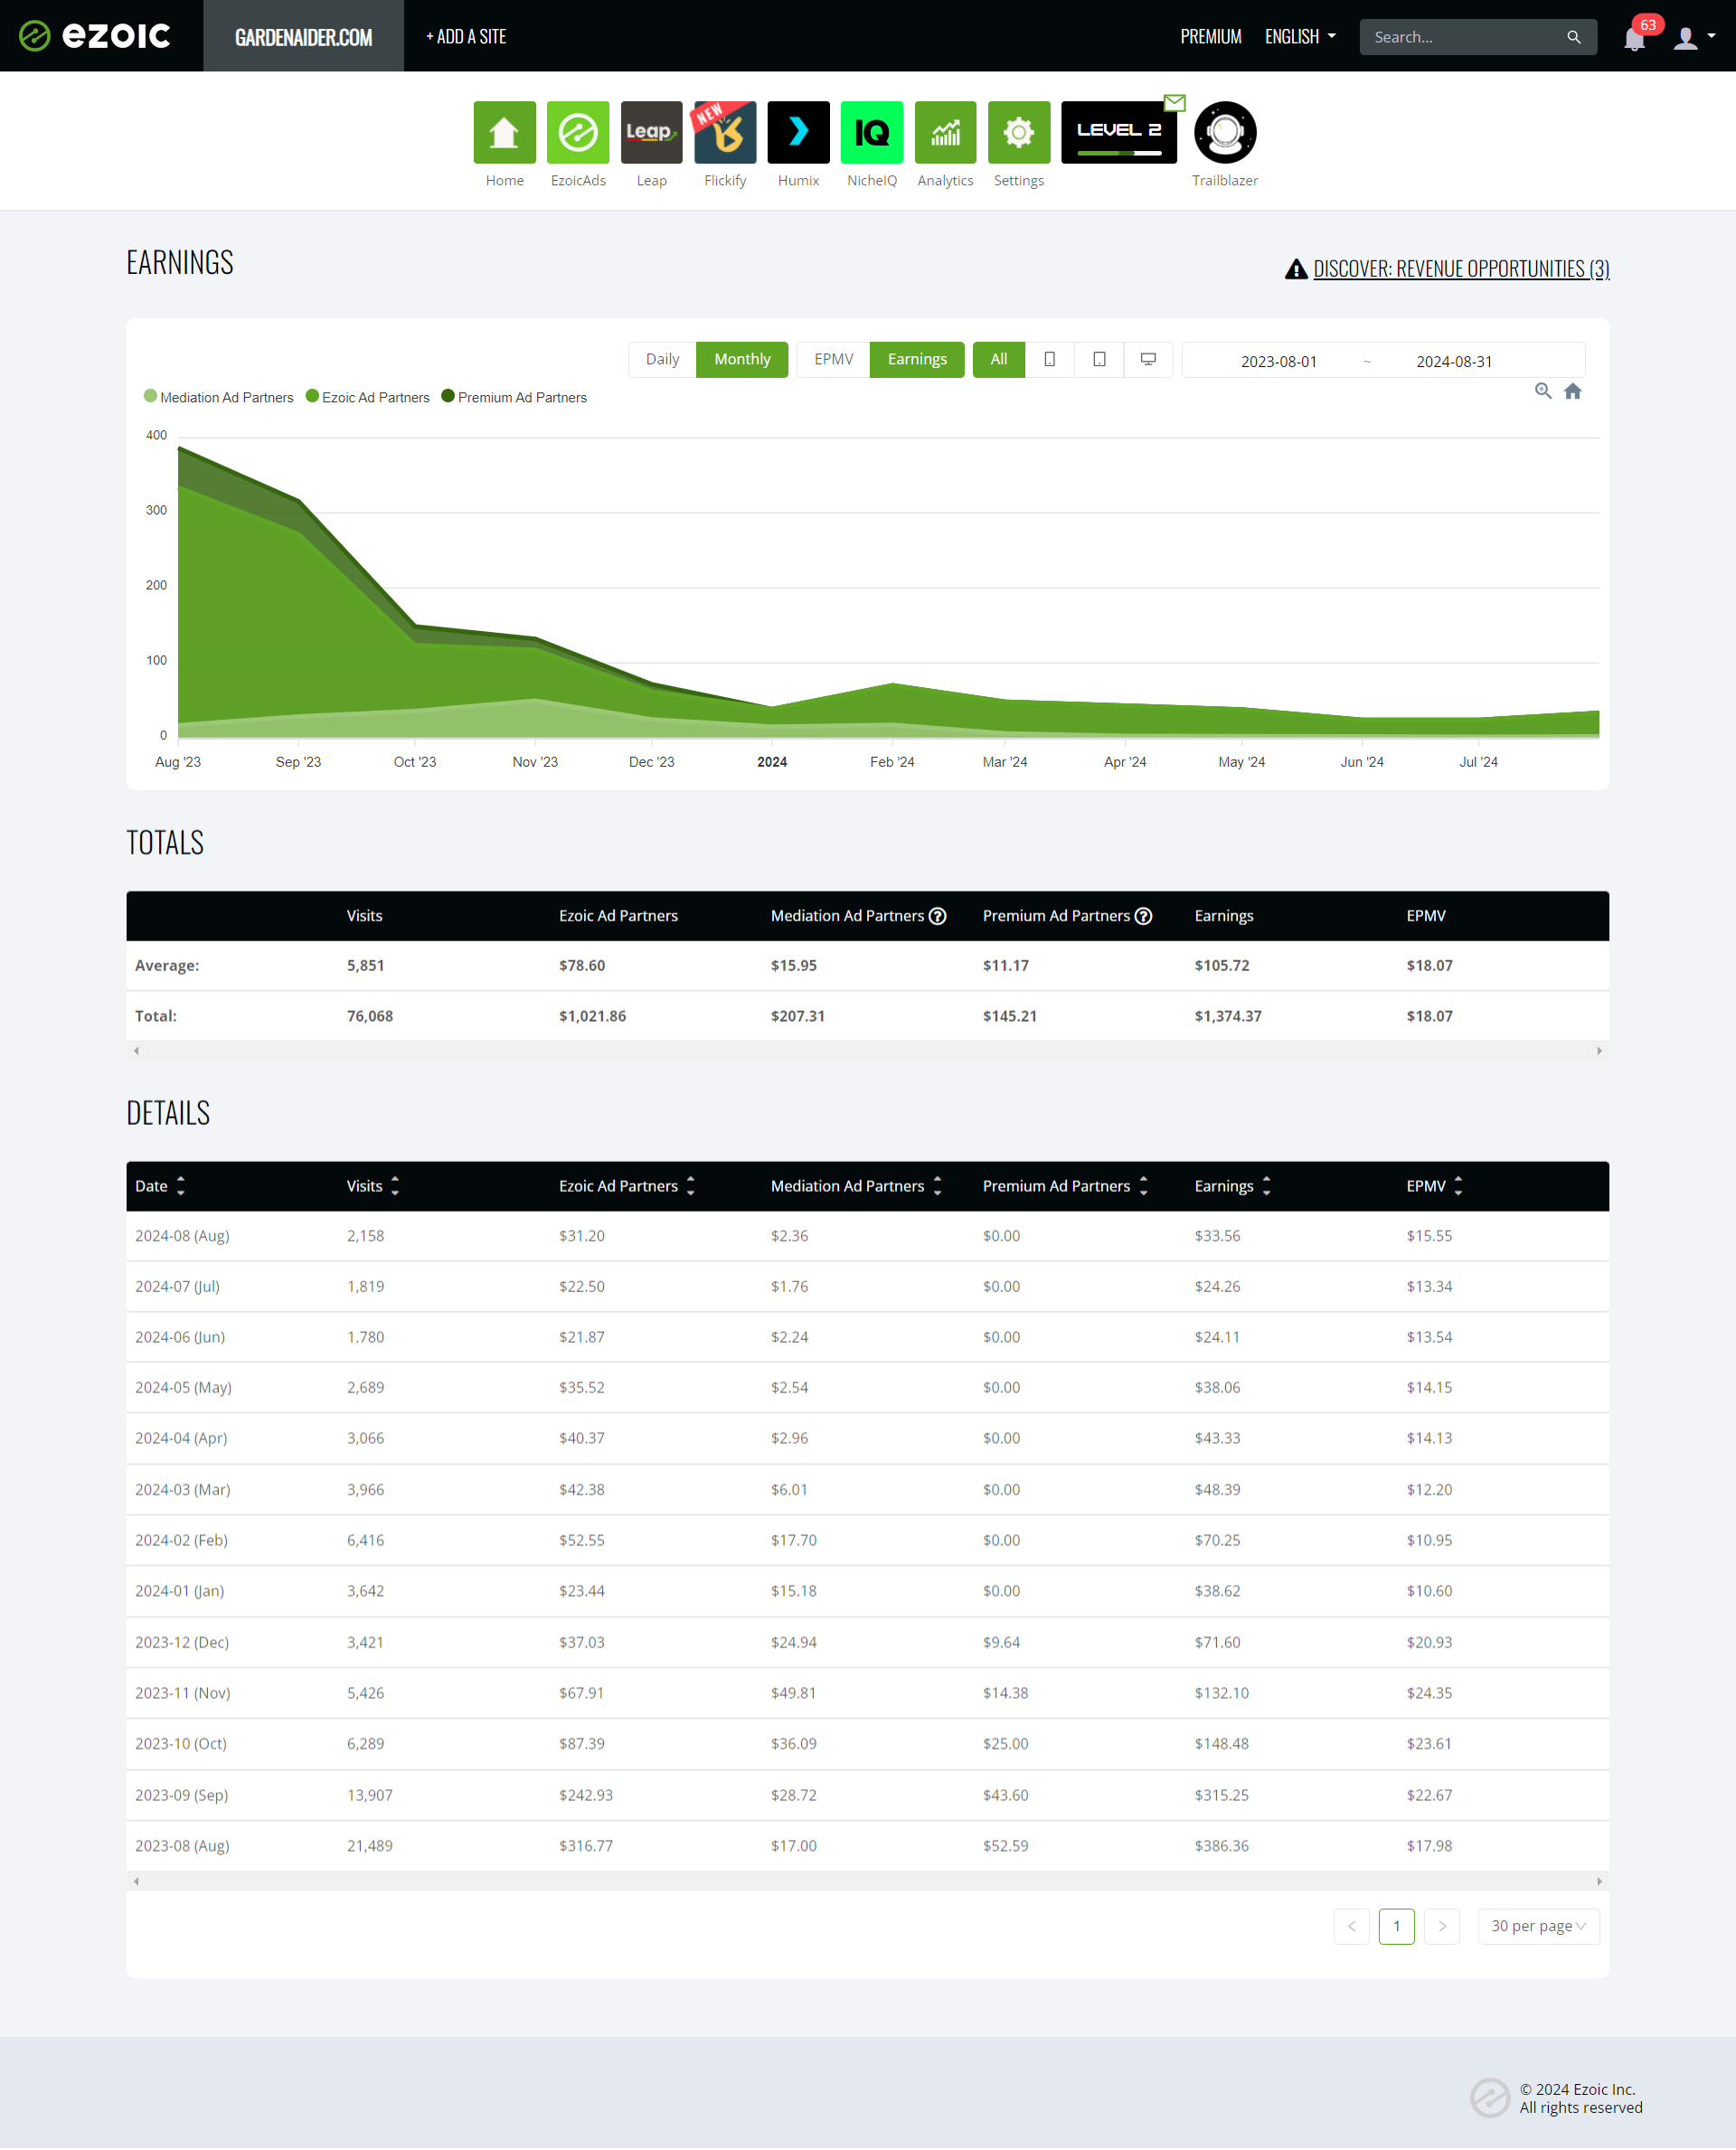The width and height of the screenshot is (1736, 2150).
Task: Click the end date 2024-08-31 field
Action: tap(1454, 361)
